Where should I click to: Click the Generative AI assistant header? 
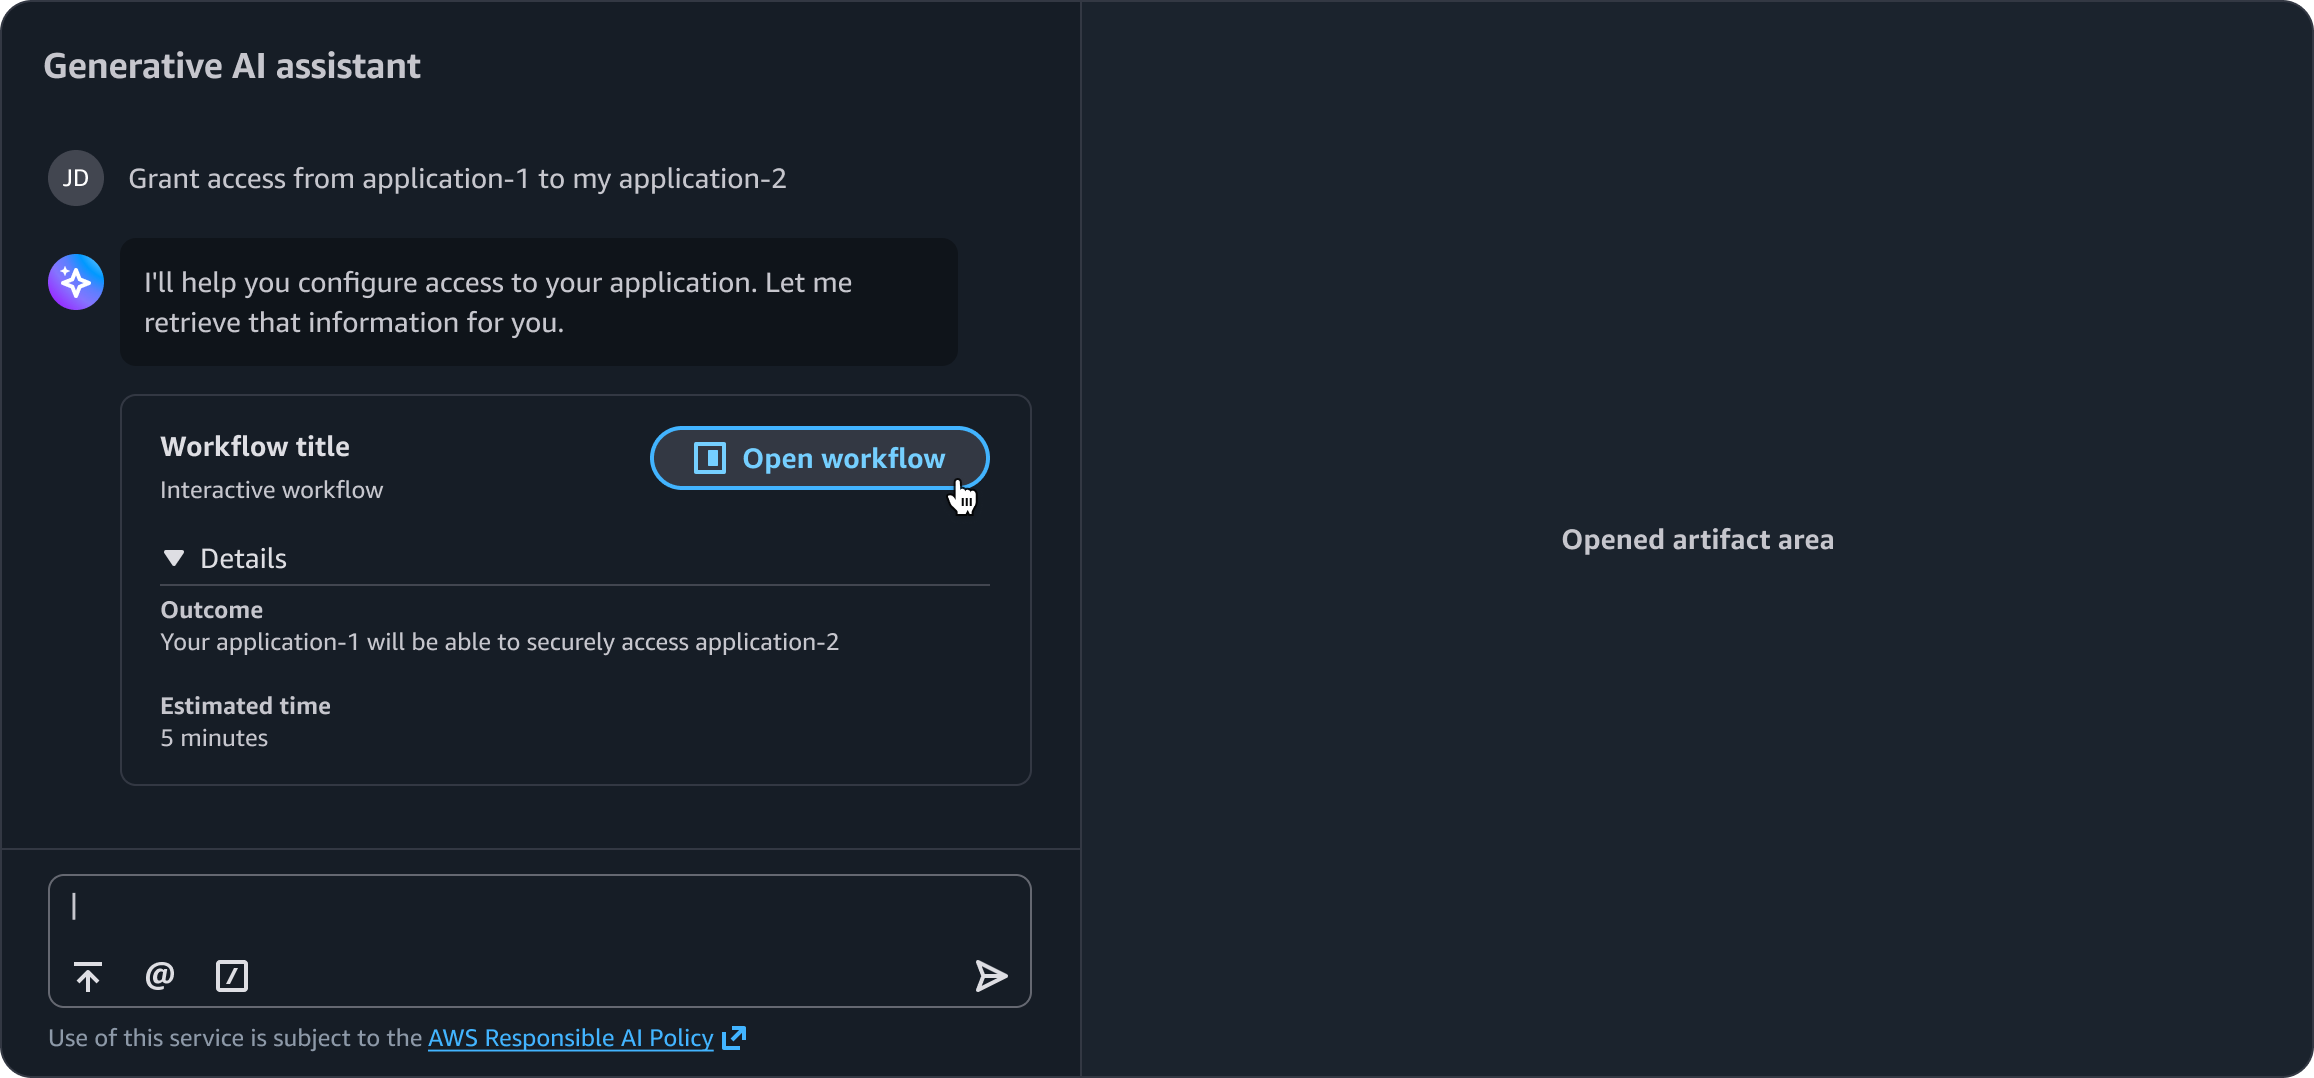[x=232, y=66]
